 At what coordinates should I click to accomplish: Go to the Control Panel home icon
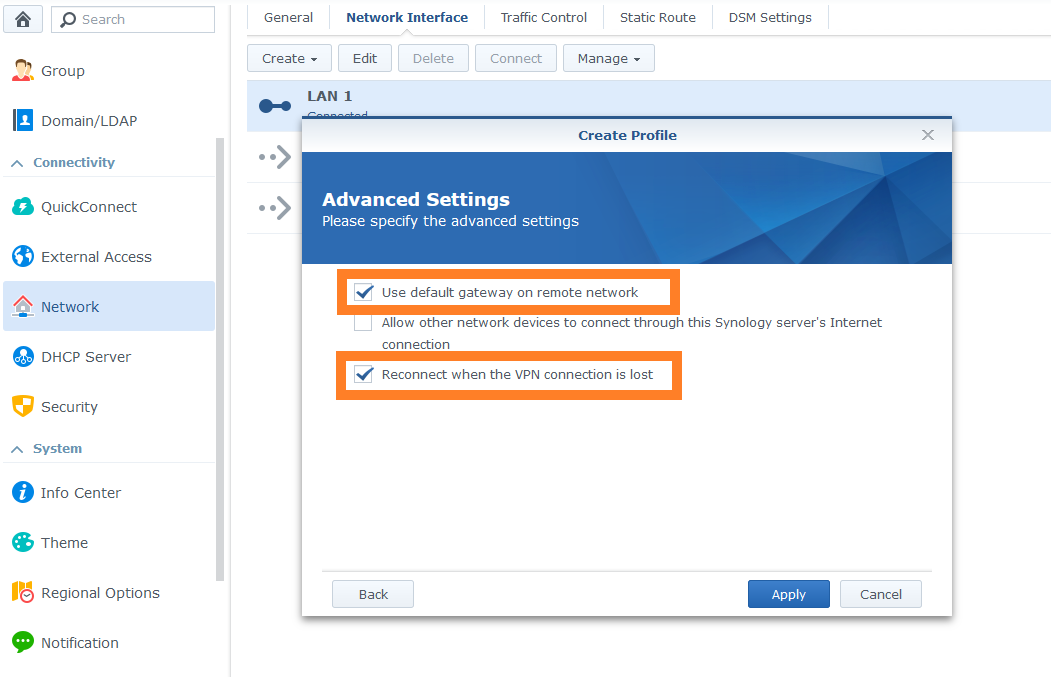click(x=23, y=19)
